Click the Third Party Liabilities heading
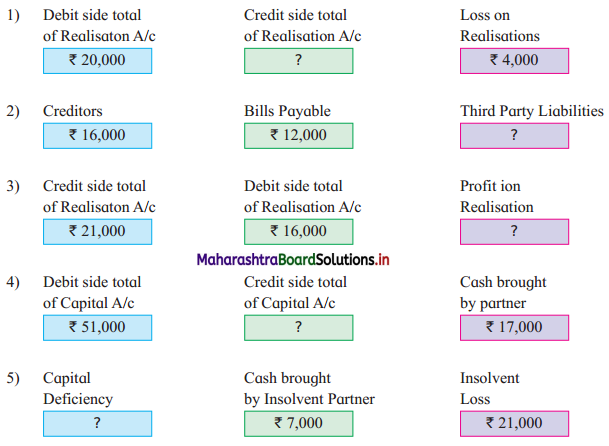 532,112
